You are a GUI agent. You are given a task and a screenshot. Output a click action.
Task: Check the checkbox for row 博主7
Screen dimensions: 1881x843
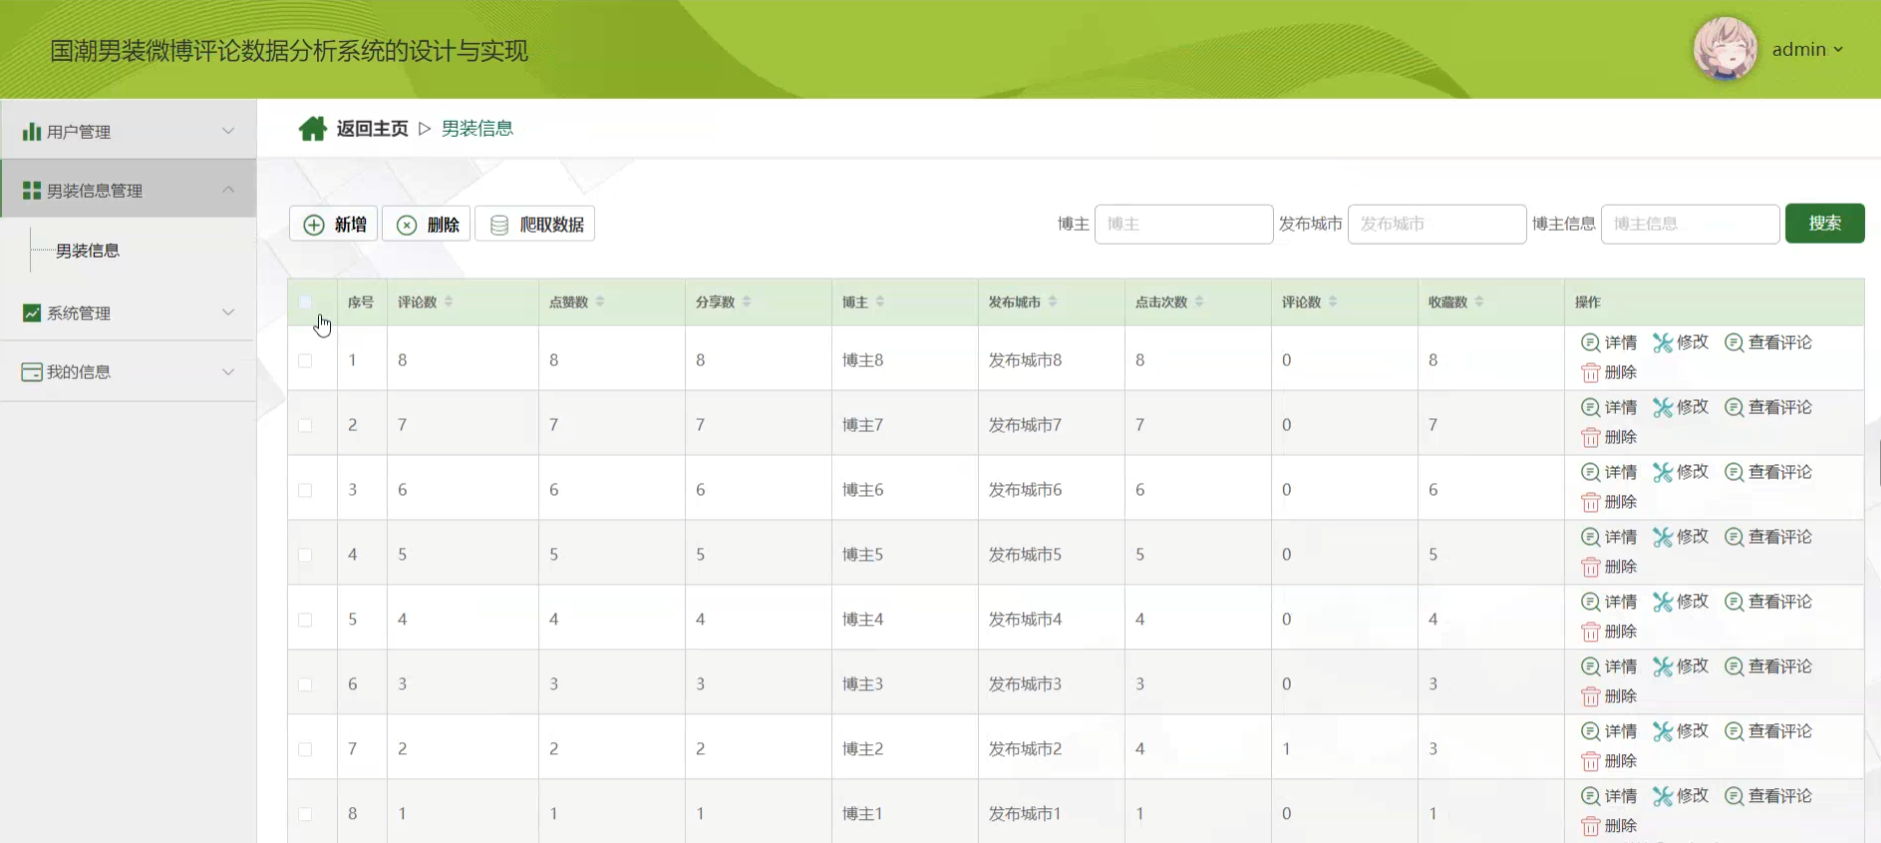click(305, 425)
